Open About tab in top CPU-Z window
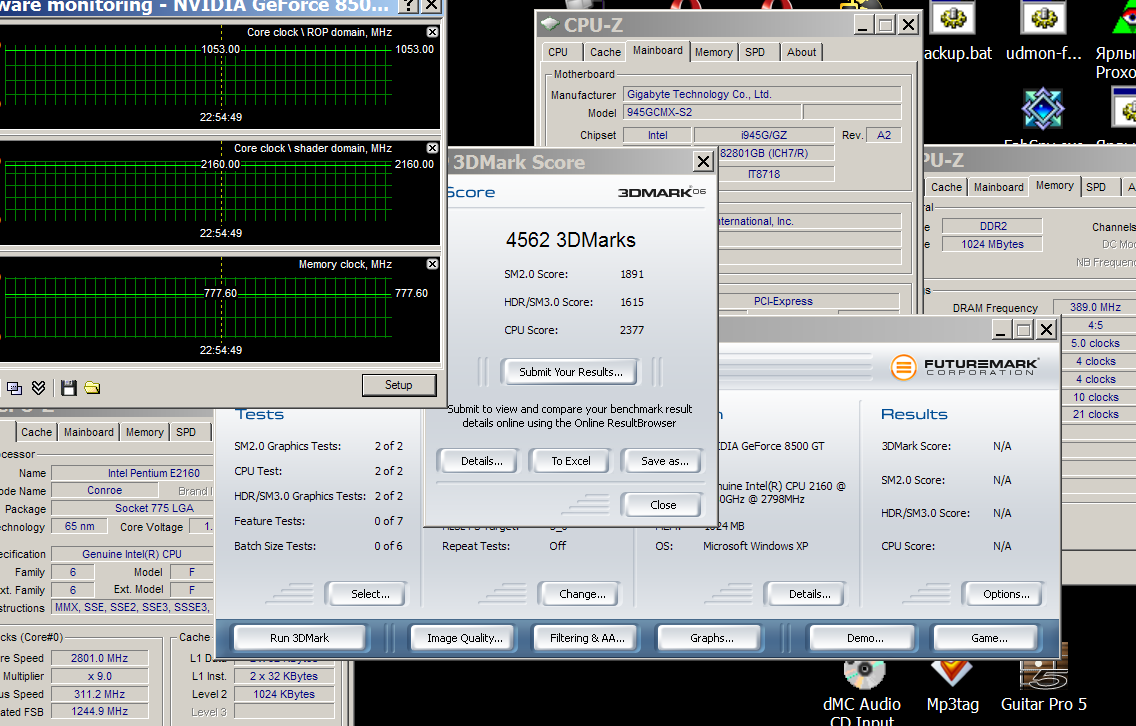 pyautogui.click(x=801, y=52)
